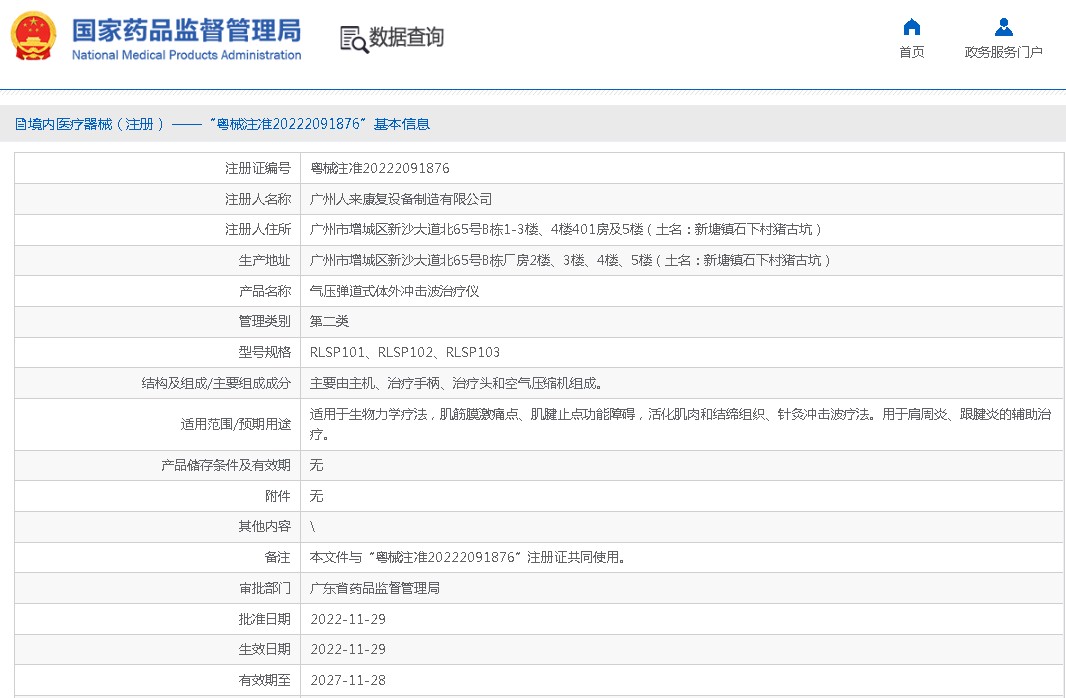Open the 政务服务门户 text link
Screen dimensions: 1066x698
(1003, 52)
